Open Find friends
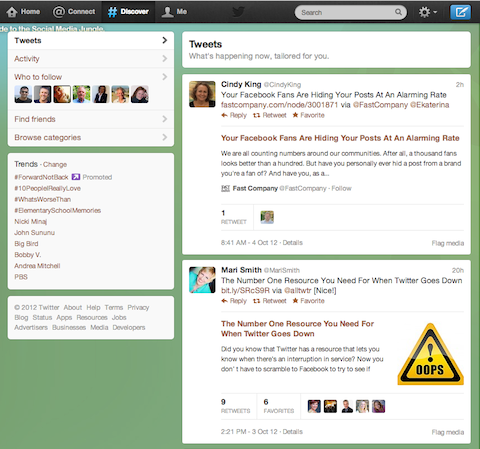 pos(91,119)
